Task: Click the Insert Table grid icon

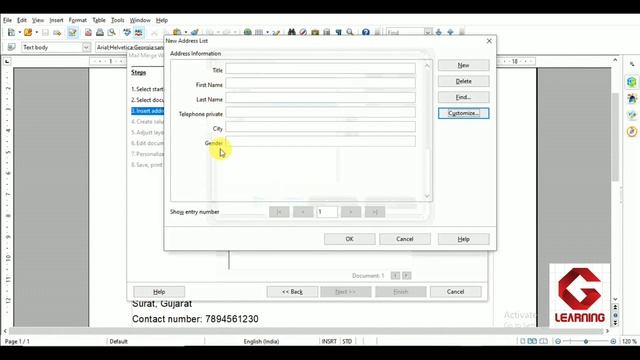Action: click(x=259, y=32)
